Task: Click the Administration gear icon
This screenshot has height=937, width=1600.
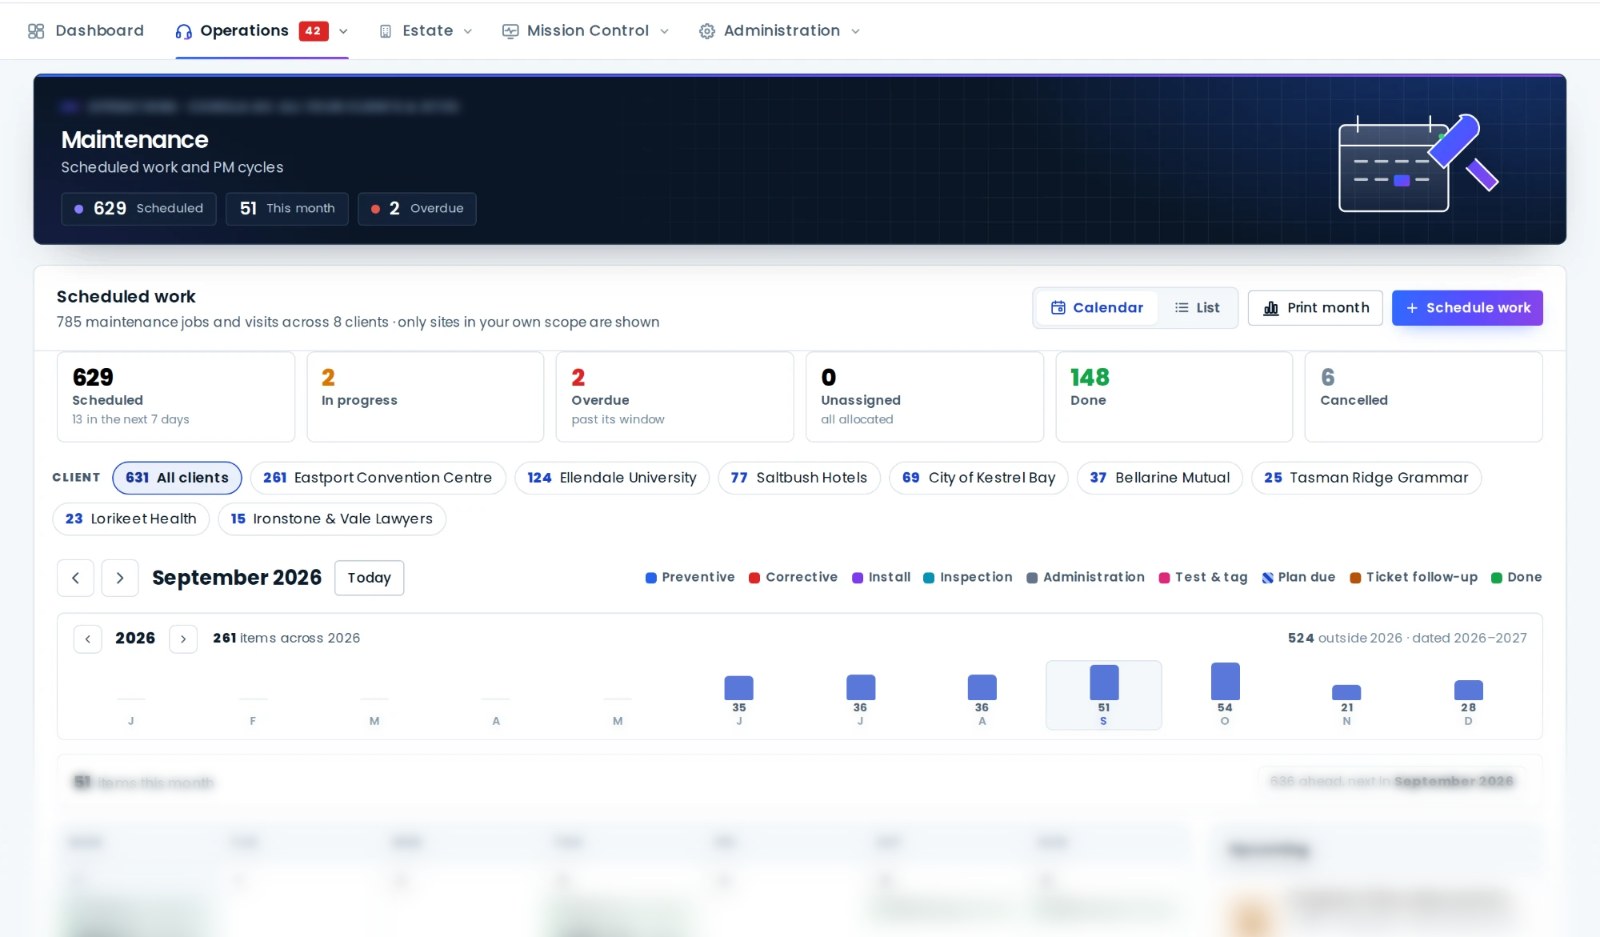Action: coord(707,31)
